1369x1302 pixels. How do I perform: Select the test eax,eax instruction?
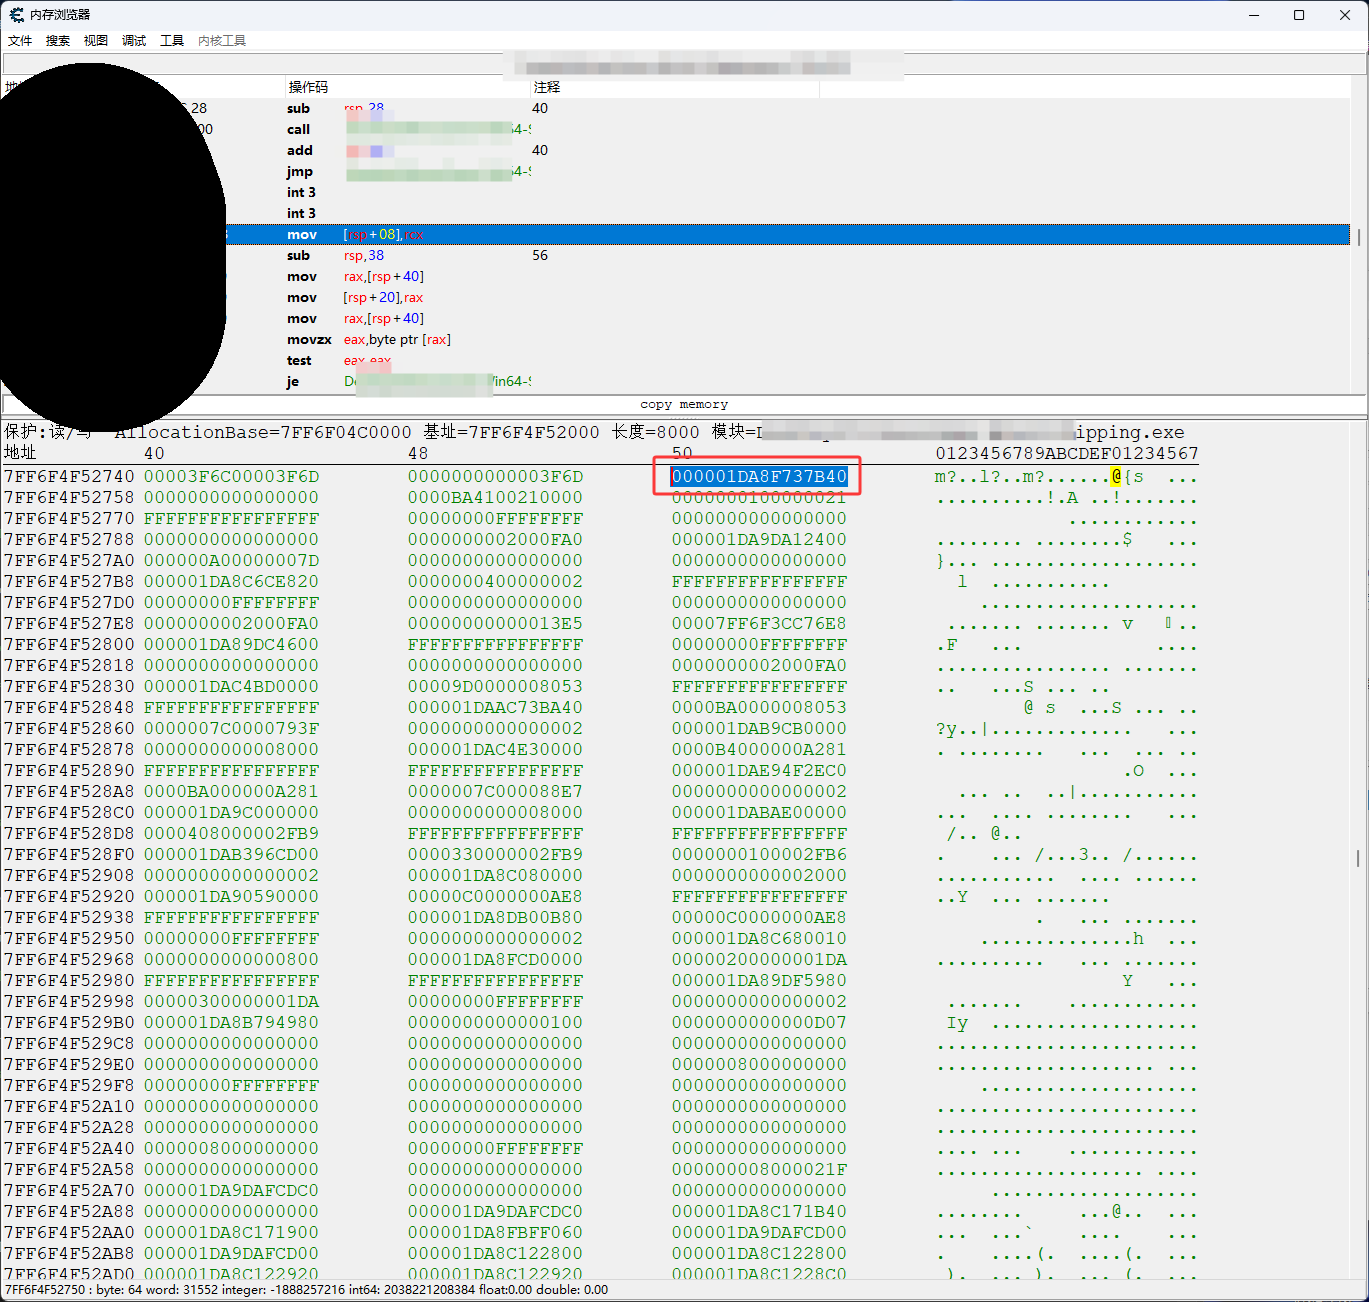click(x=676, y=361)
